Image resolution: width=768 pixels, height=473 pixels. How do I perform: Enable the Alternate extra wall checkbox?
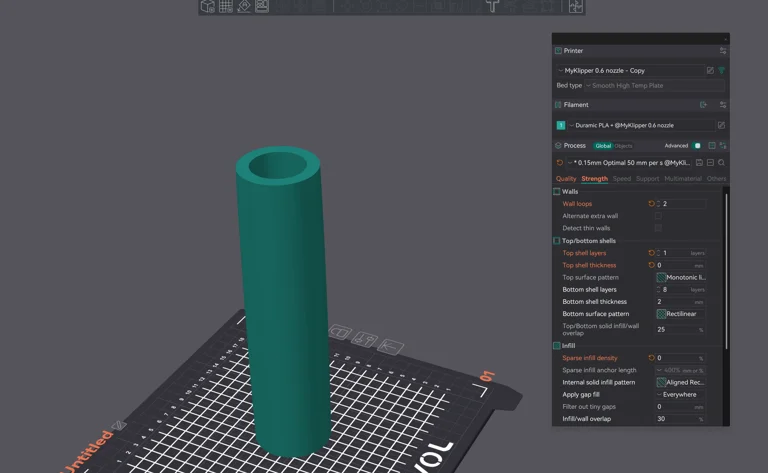[658, 216]
